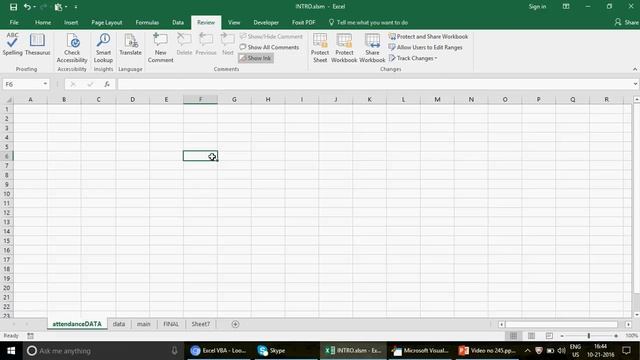Screen dimensions: 640x360
Task: Switch to the Developer tab
Action: (266, 22)
